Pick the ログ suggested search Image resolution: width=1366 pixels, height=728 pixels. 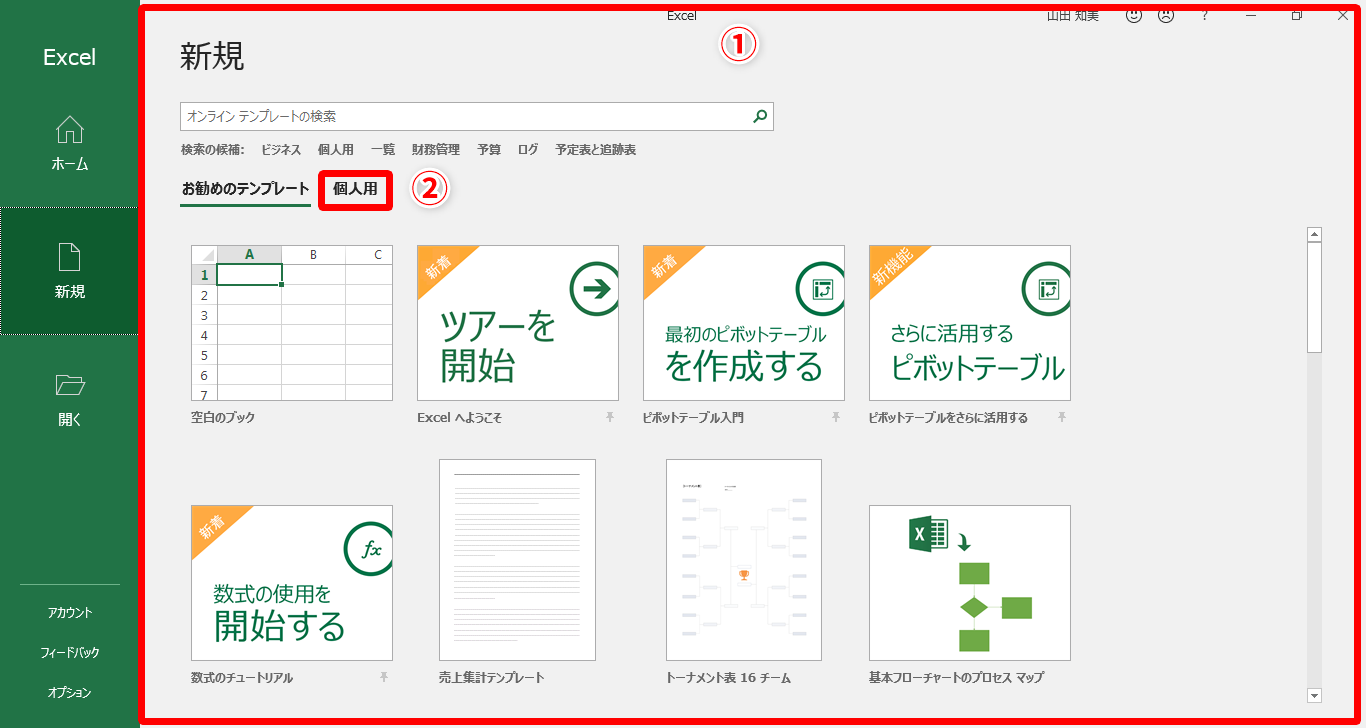click(528, 150)
